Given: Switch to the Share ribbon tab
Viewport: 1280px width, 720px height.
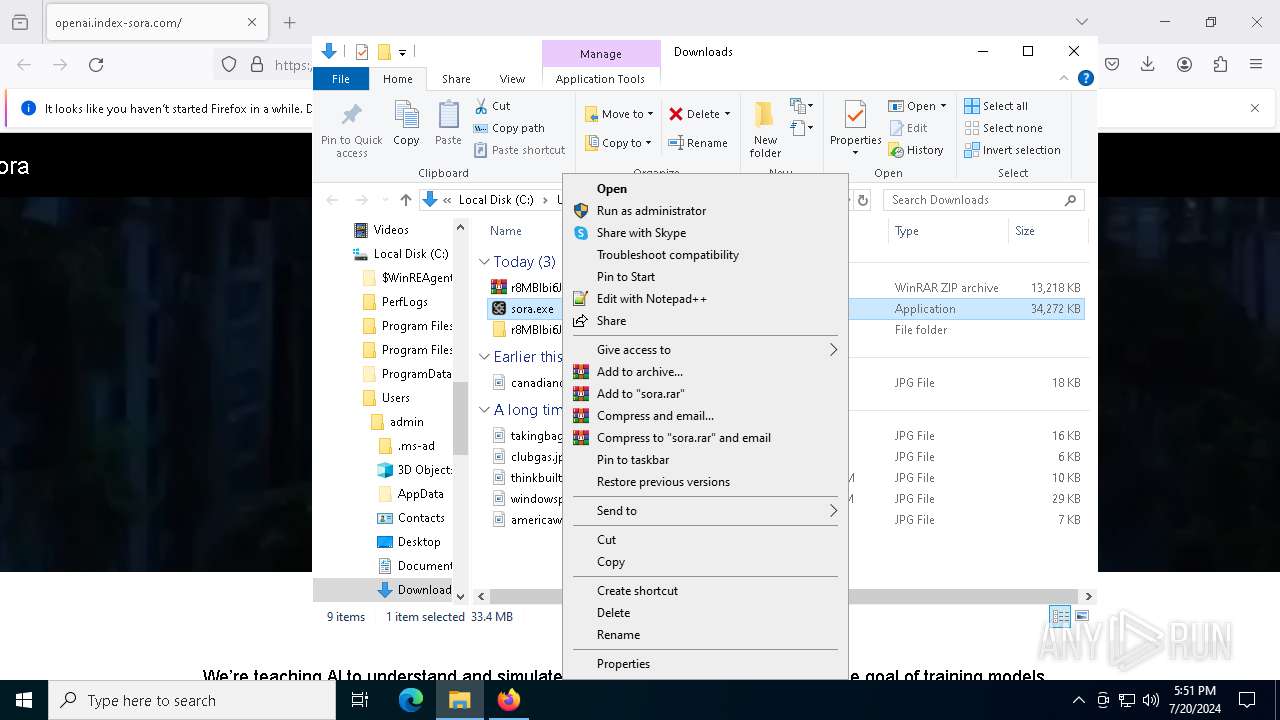Looking at the screenshot, I should coord(456,79).
